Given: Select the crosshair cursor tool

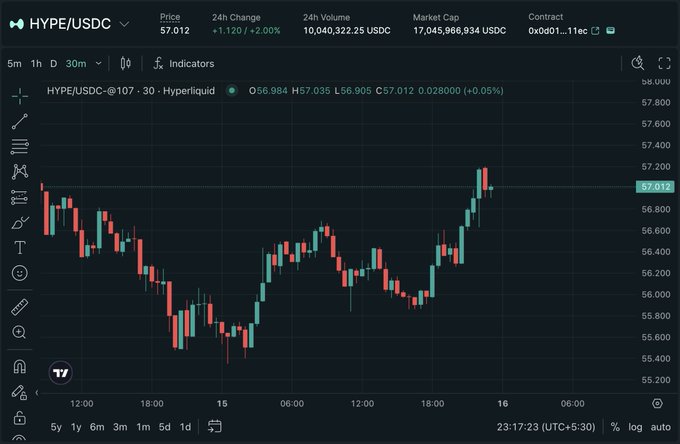Looking at the screenshot, I should (x=20, y=96).
